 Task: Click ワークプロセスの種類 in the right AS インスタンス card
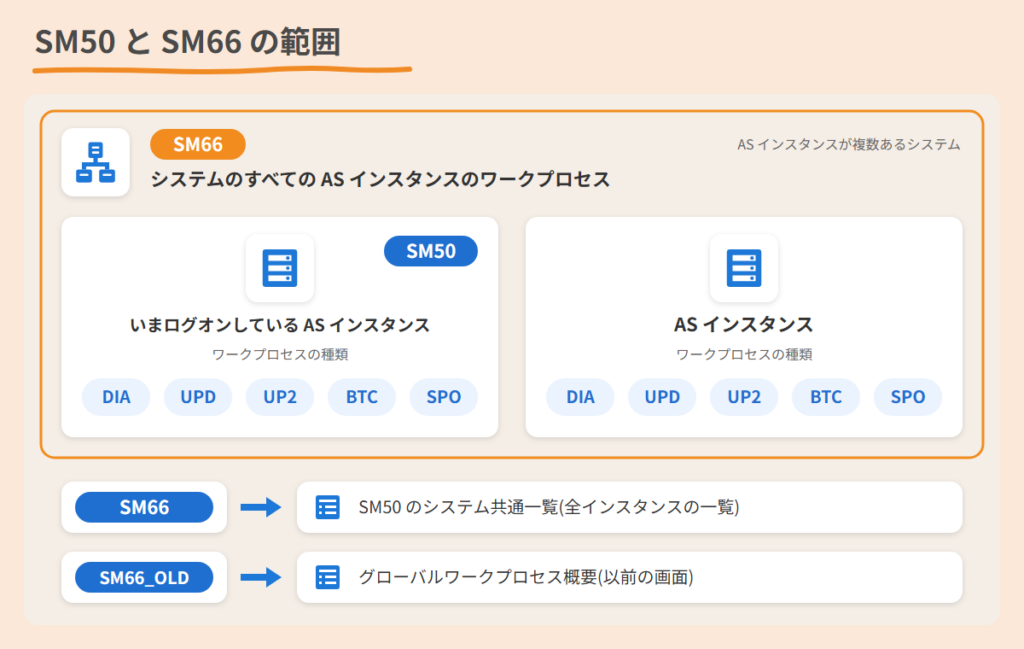tap(744, 355)
